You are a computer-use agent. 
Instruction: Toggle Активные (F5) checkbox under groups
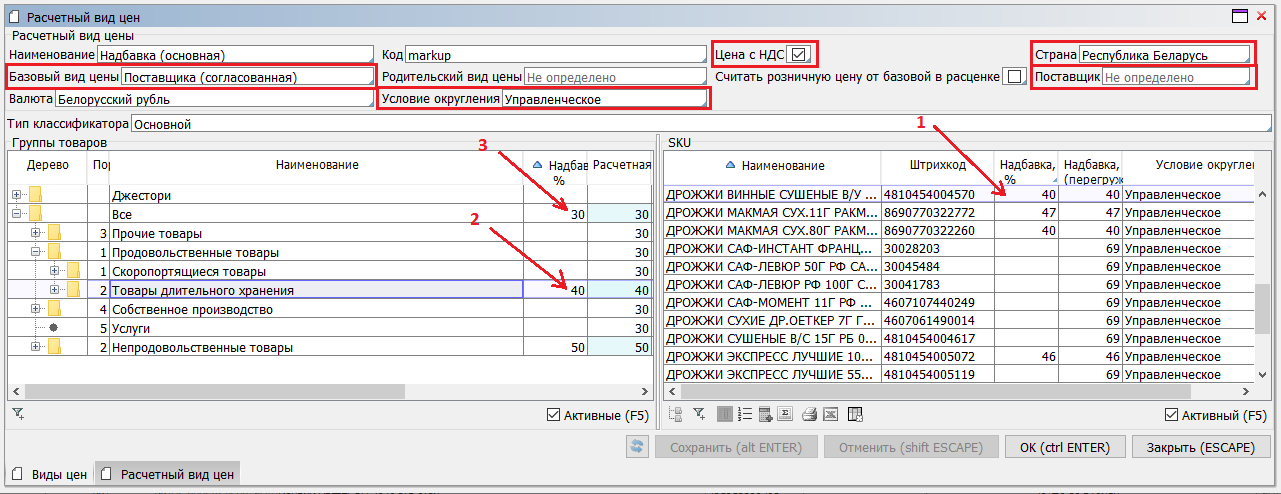click(554, 415)
